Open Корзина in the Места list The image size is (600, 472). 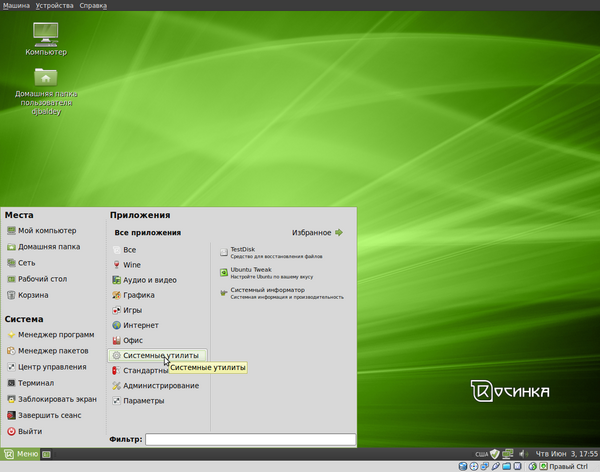pos(33,295)
